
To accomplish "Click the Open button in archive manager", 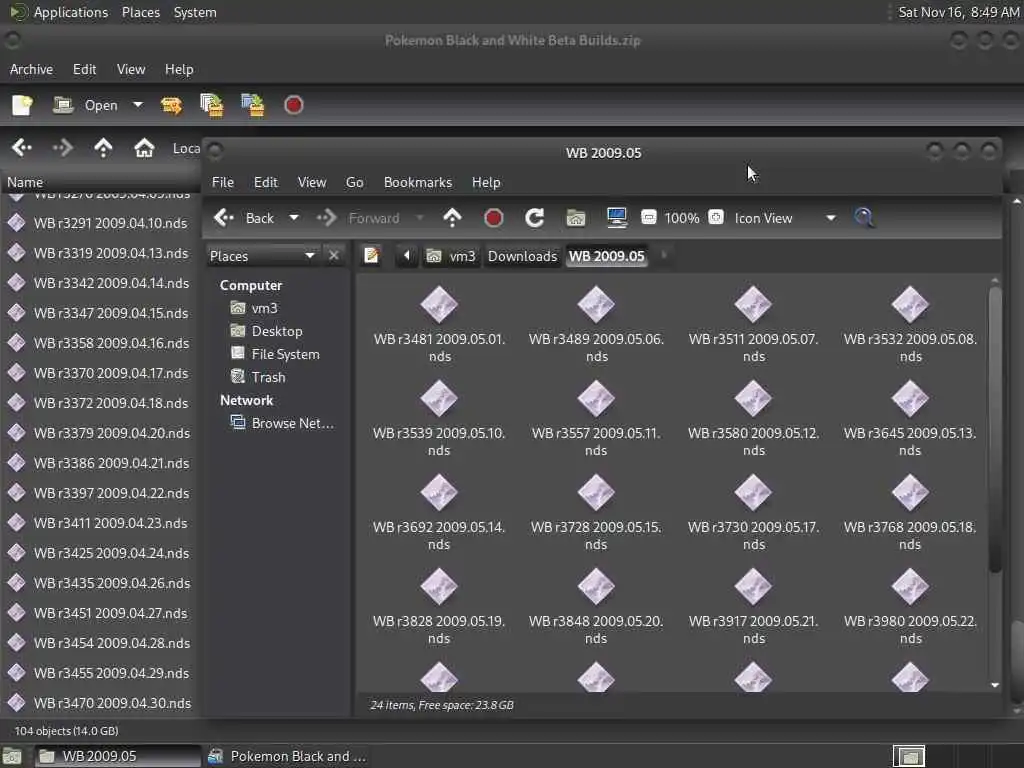I will tap(86, 105).
